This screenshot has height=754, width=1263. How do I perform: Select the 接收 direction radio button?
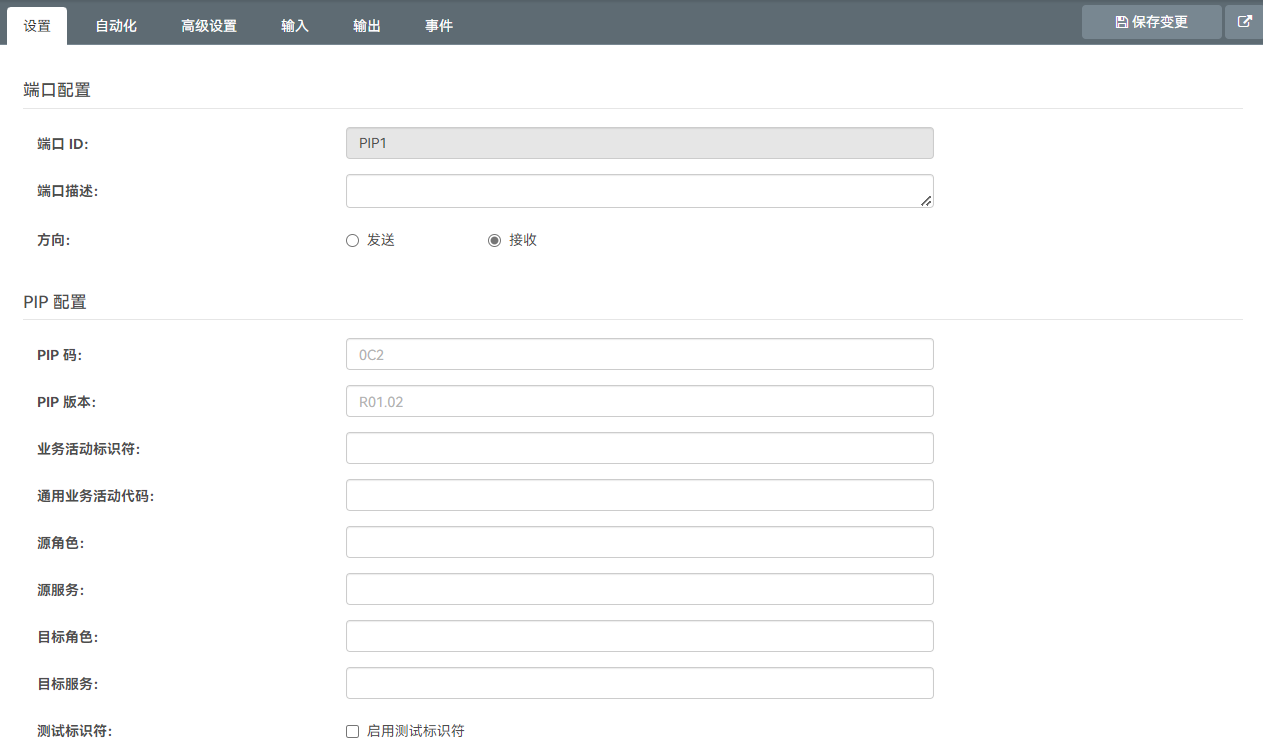(x=494, y=240)
